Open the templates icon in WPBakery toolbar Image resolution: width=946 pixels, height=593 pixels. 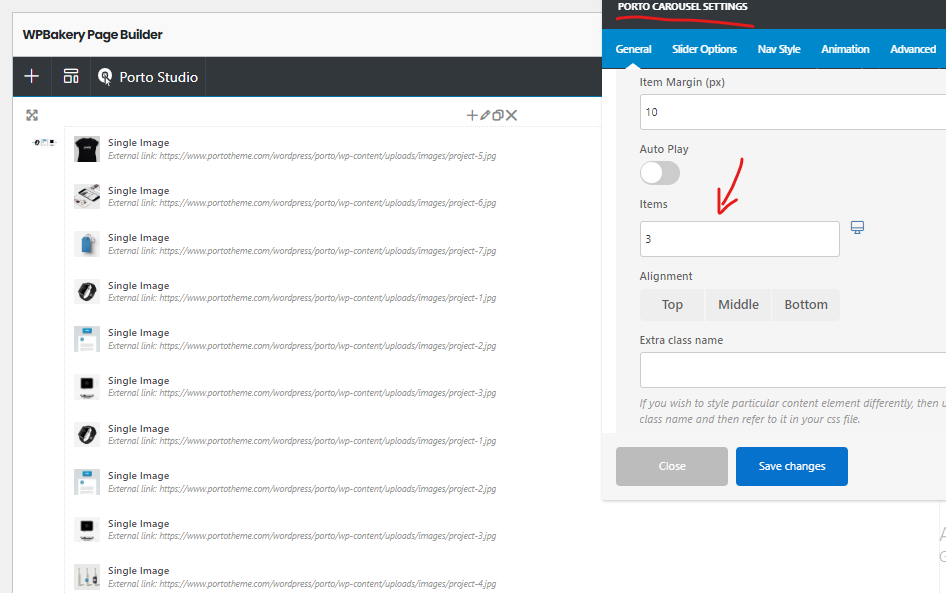pos(71,77)
